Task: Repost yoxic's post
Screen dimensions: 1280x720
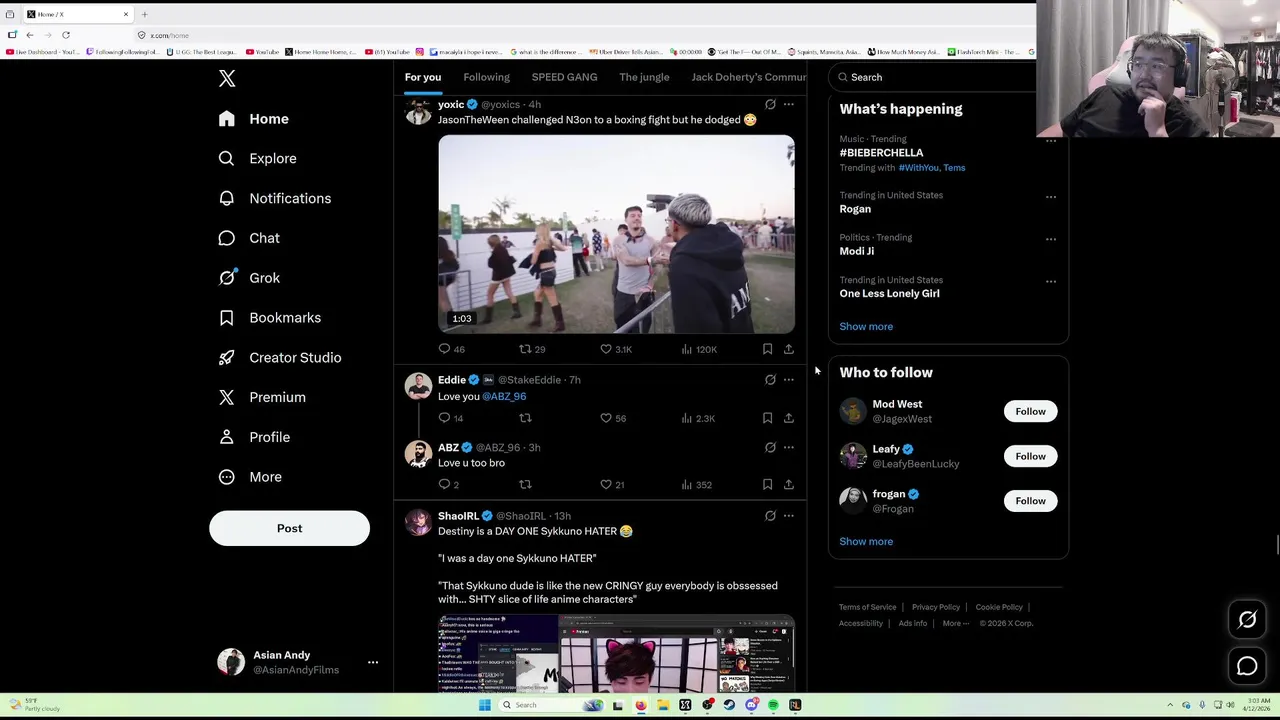Action: (531, 349)
